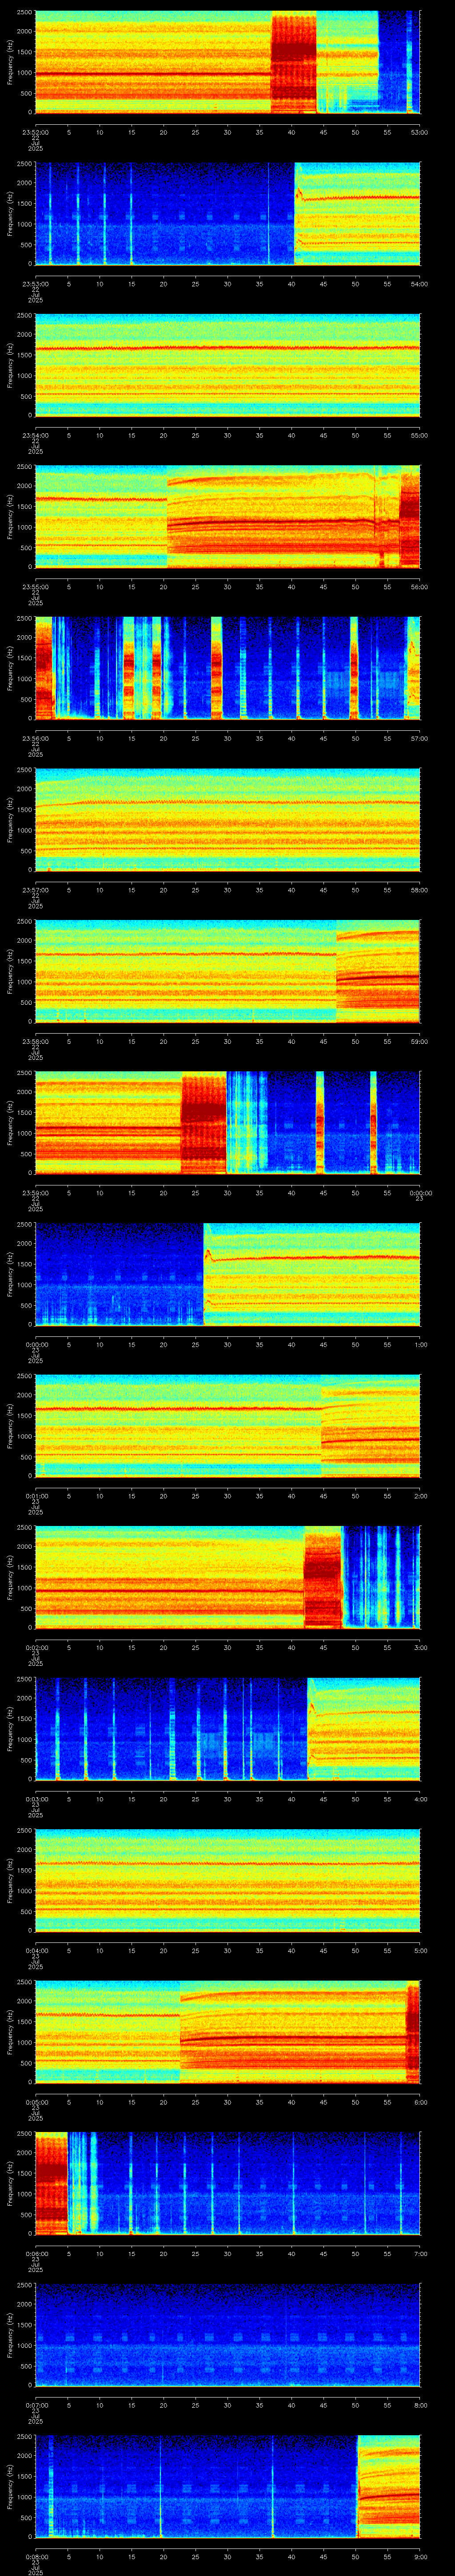Click the 57:00 end time label
Screen dimensions: 455x2576
(x=420, y=737)
